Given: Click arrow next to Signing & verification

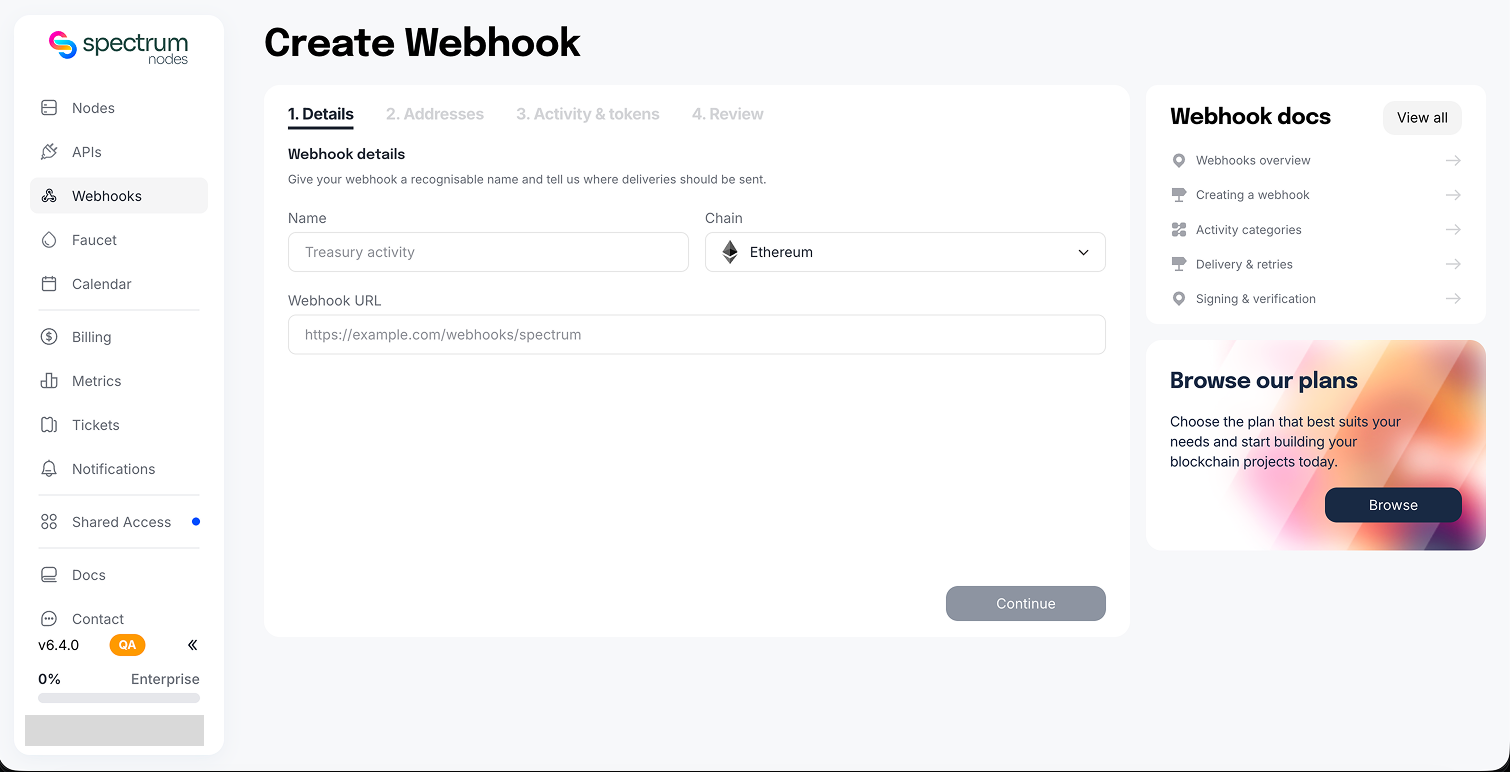Looking at the screenshot, I should pyautogui.click(x=1453, y=299).
